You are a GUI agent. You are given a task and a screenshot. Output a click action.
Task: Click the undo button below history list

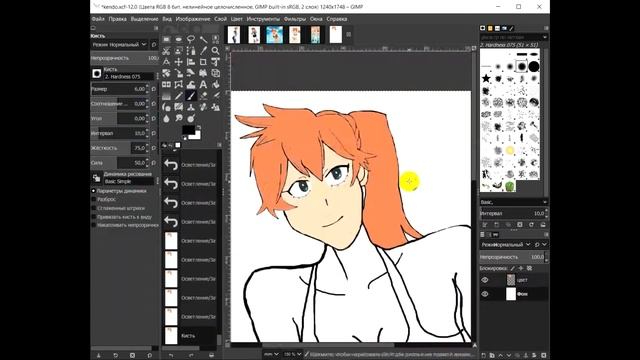pyautogui.click(x=171, y=356)
